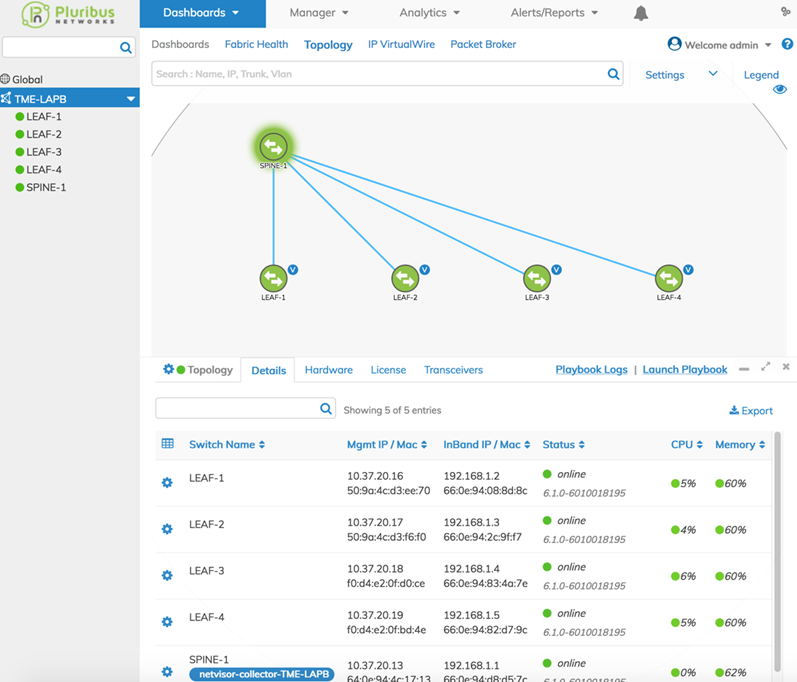Open the Manager dropdown menu

tap(319, 13)
